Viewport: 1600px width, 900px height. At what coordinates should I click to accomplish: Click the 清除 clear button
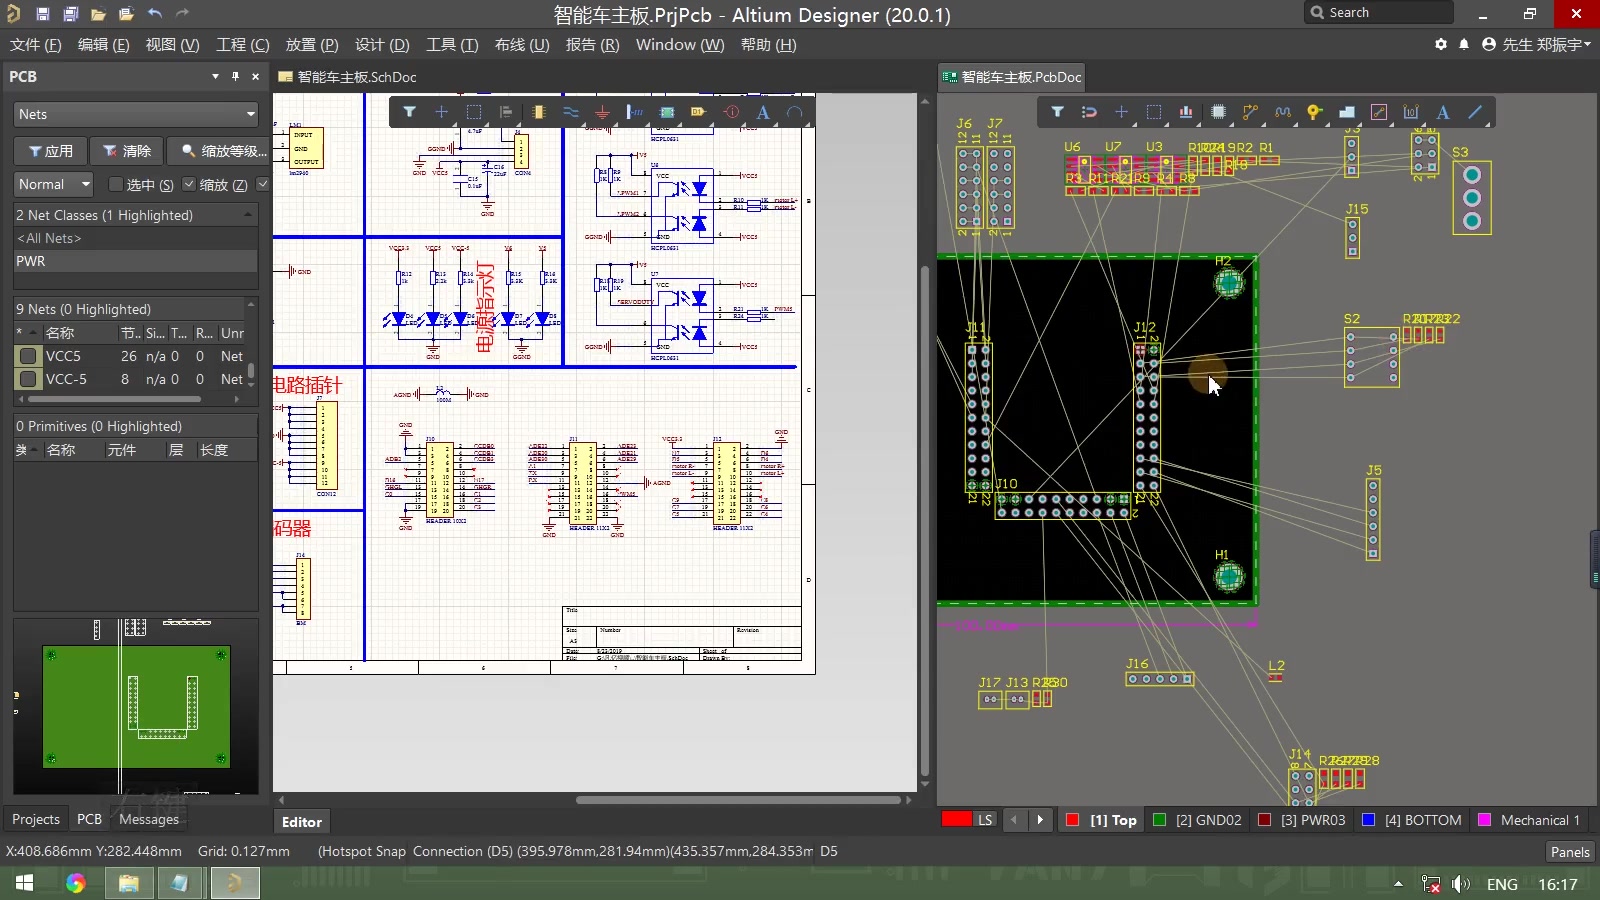pyautogui.click(x=127, y=151)
